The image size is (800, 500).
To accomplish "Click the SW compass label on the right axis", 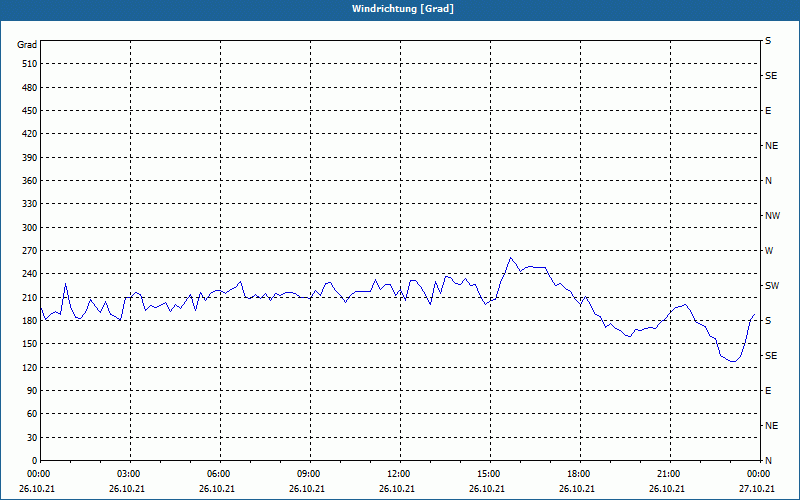I will coord(772,286).
